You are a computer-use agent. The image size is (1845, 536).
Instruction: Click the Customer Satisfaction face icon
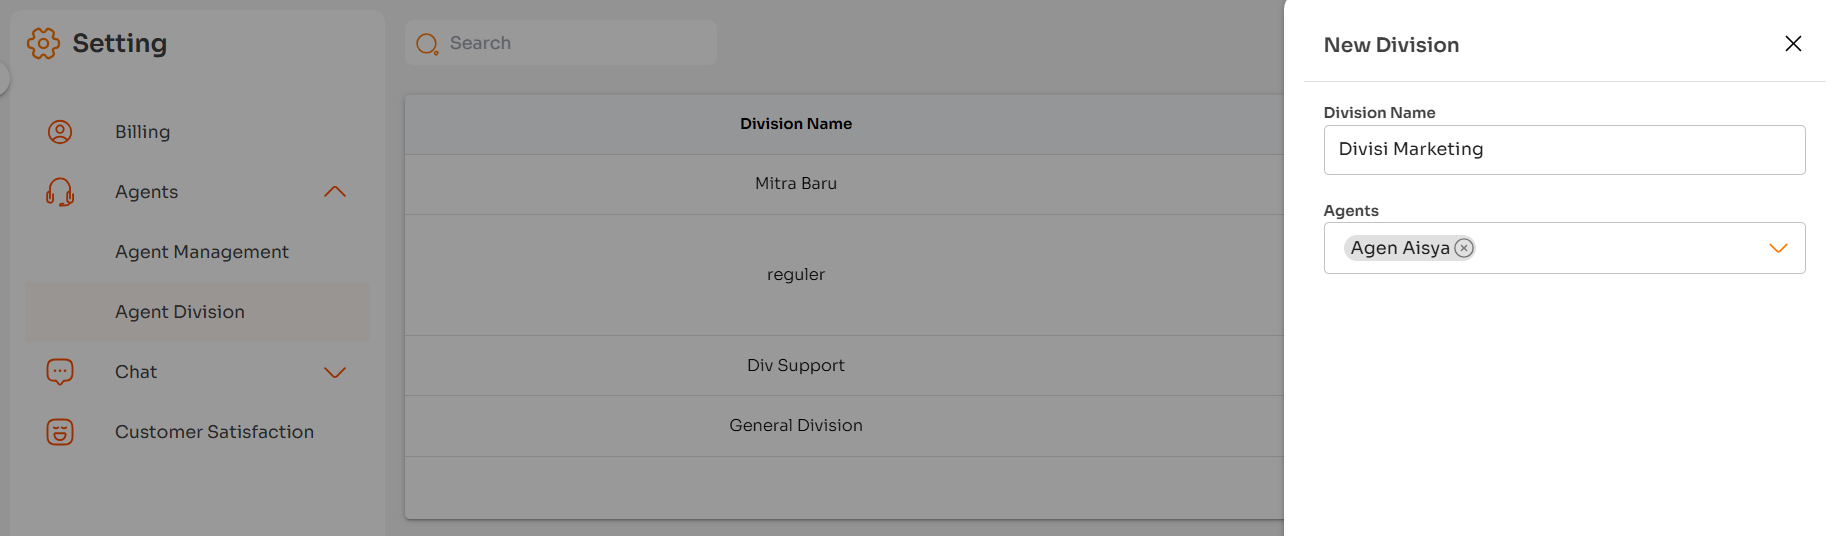(60, 432)
